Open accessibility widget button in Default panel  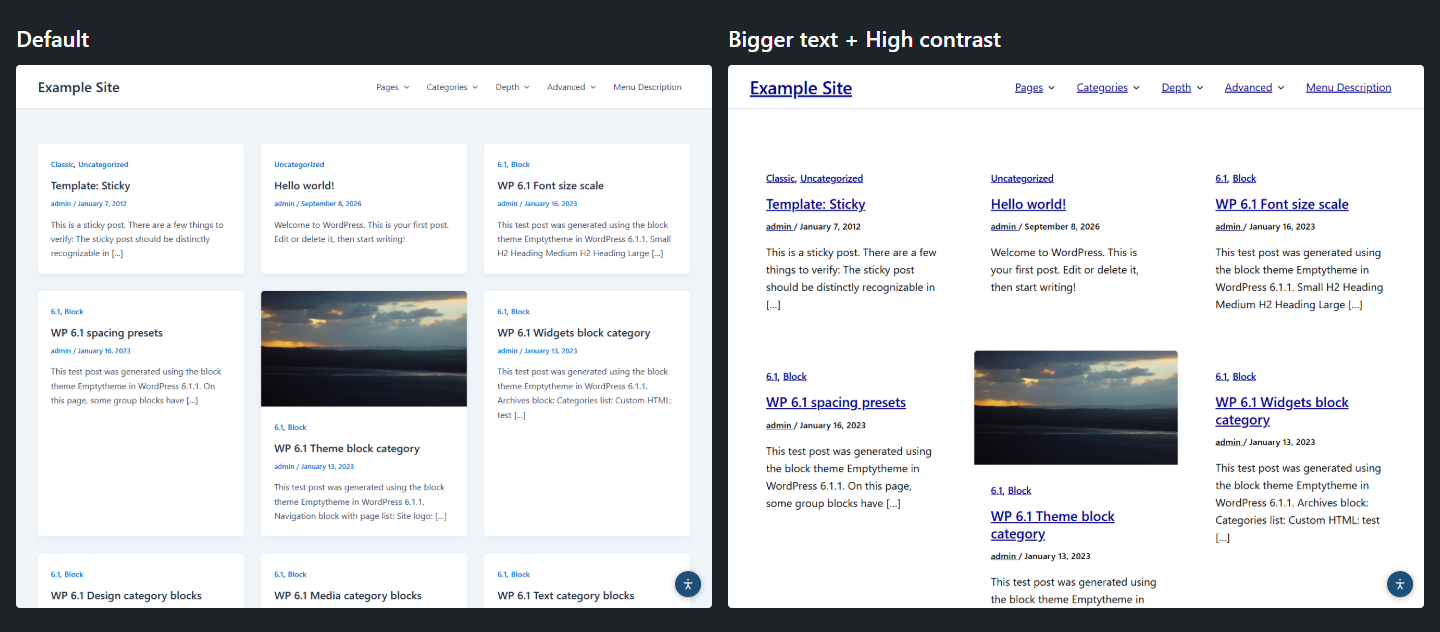point(688,584)
